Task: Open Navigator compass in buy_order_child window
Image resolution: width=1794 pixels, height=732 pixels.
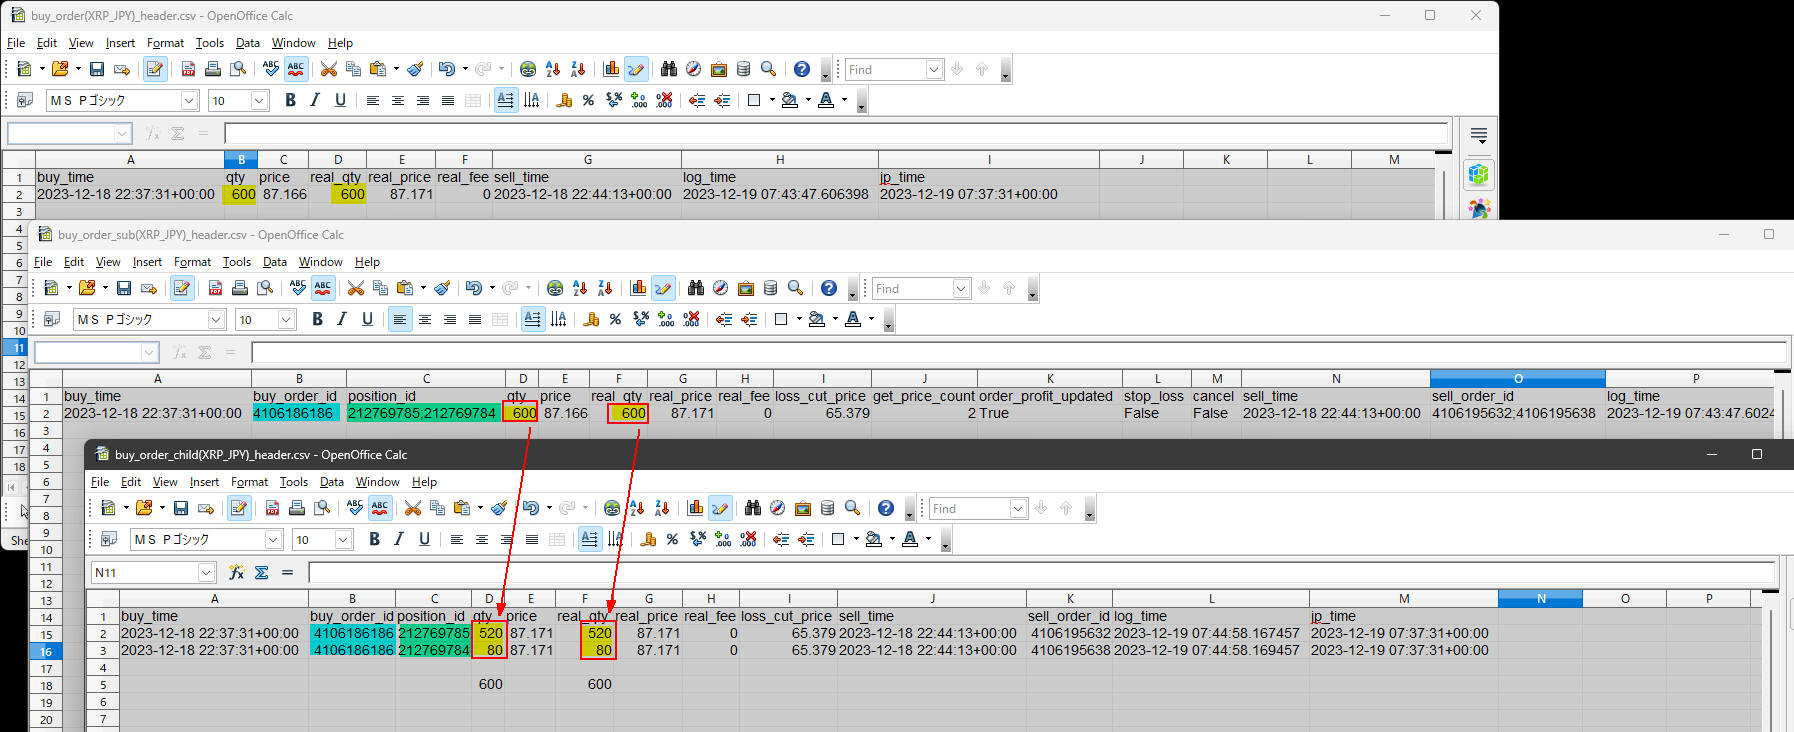Action: [777, 508]
